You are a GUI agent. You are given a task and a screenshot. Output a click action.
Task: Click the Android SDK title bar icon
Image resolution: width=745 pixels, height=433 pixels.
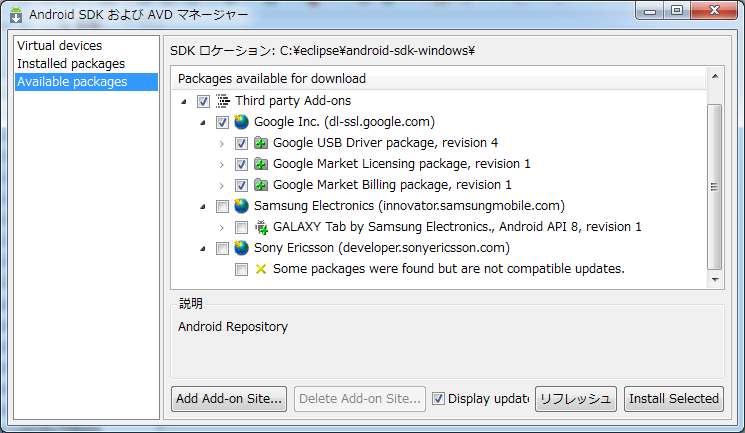16,17
